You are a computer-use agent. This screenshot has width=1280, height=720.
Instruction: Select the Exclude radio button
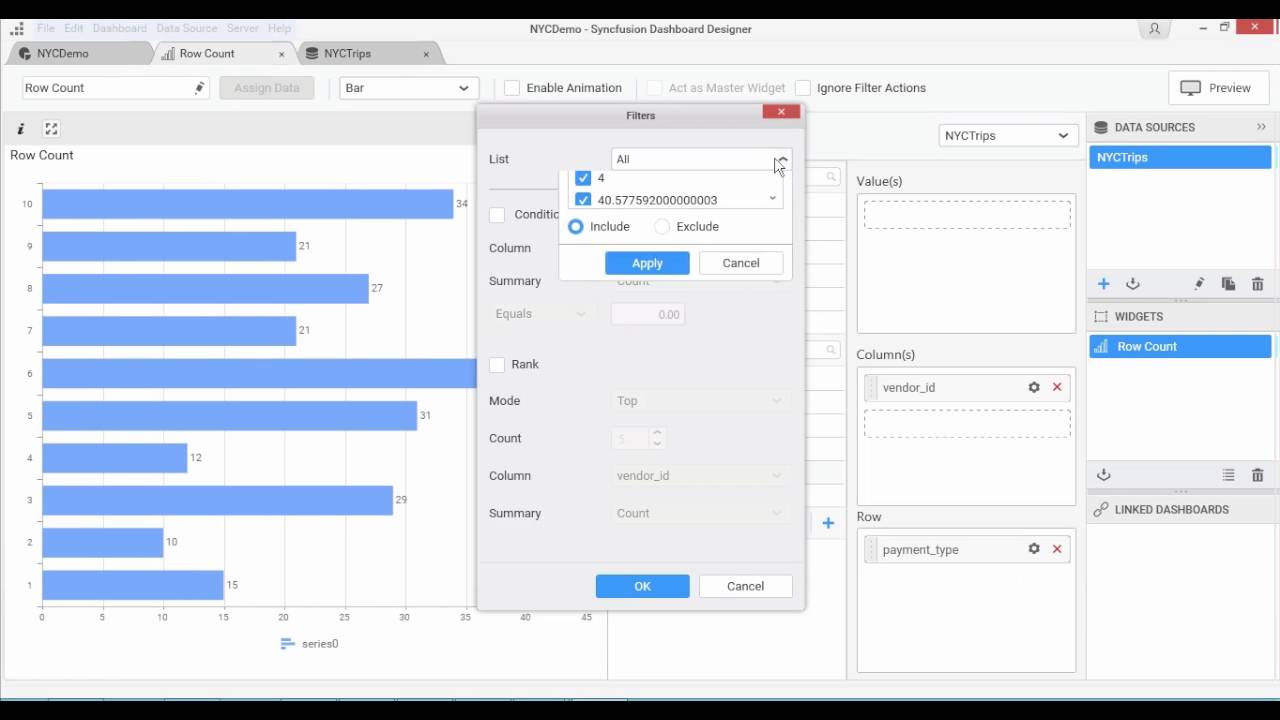pyautogui.click(x=662, y=227)
